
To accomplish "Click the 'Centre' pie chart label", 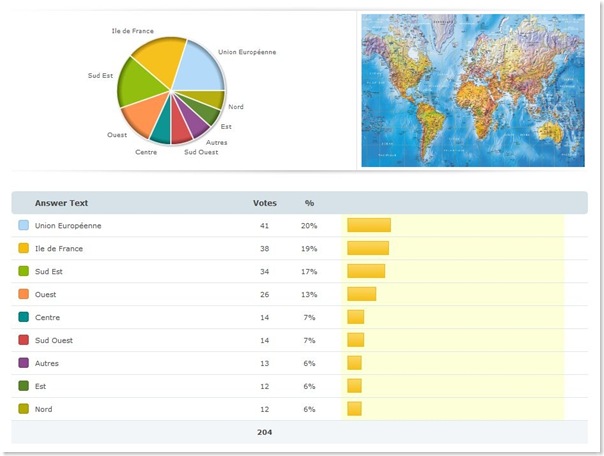I will tap(146, 152).
